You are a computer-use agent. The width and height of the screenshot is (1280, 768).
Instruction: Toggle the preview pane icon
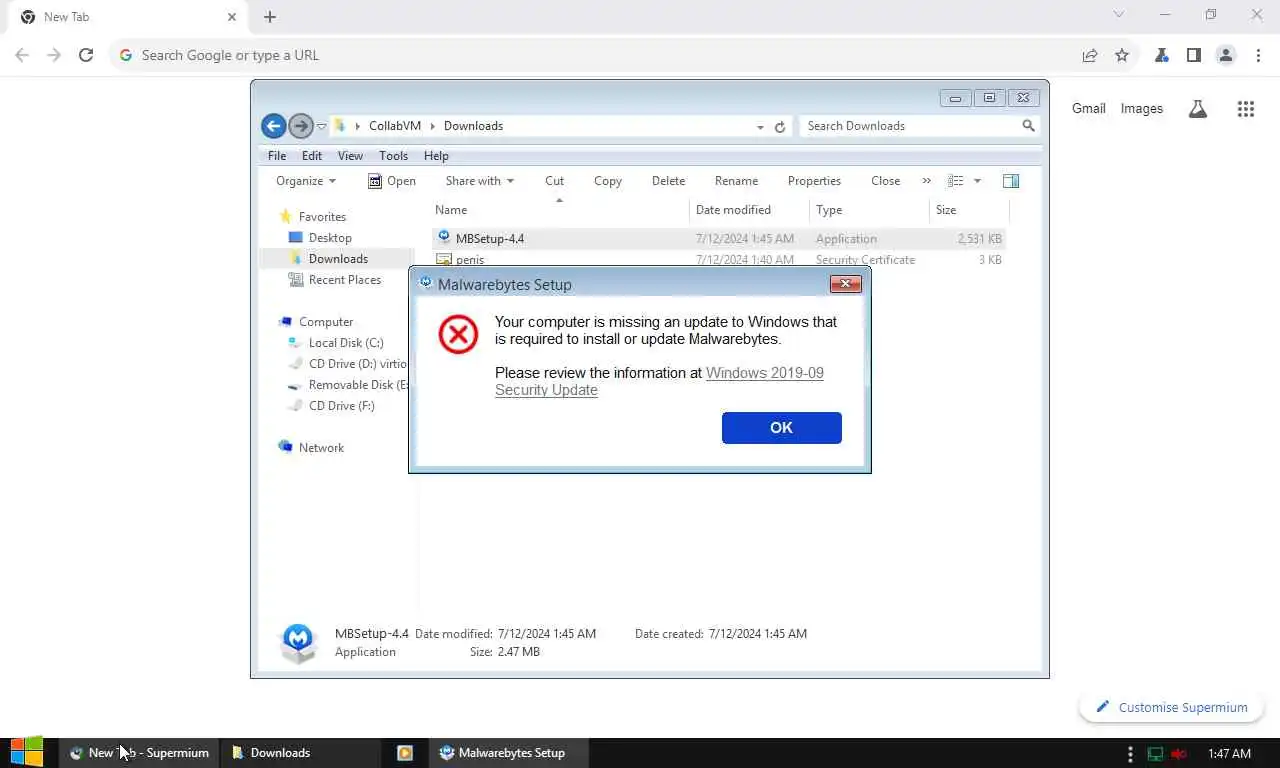[x=1011, y=181]
